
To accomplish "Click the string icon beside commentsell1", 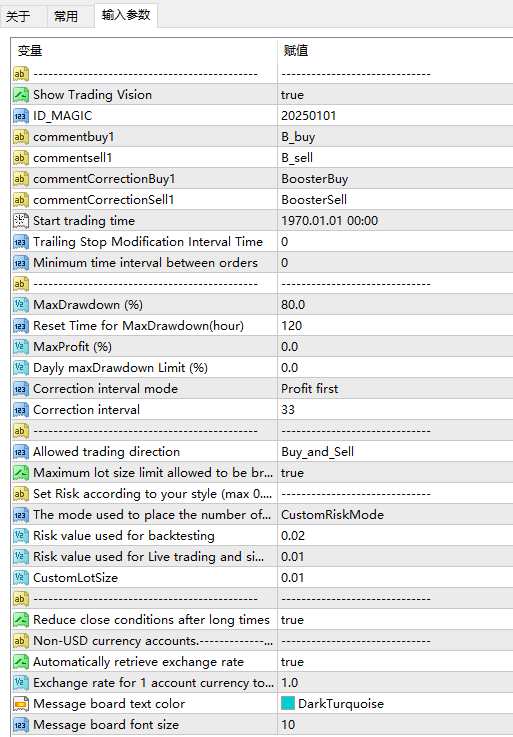I will click(x=21, y=158).
